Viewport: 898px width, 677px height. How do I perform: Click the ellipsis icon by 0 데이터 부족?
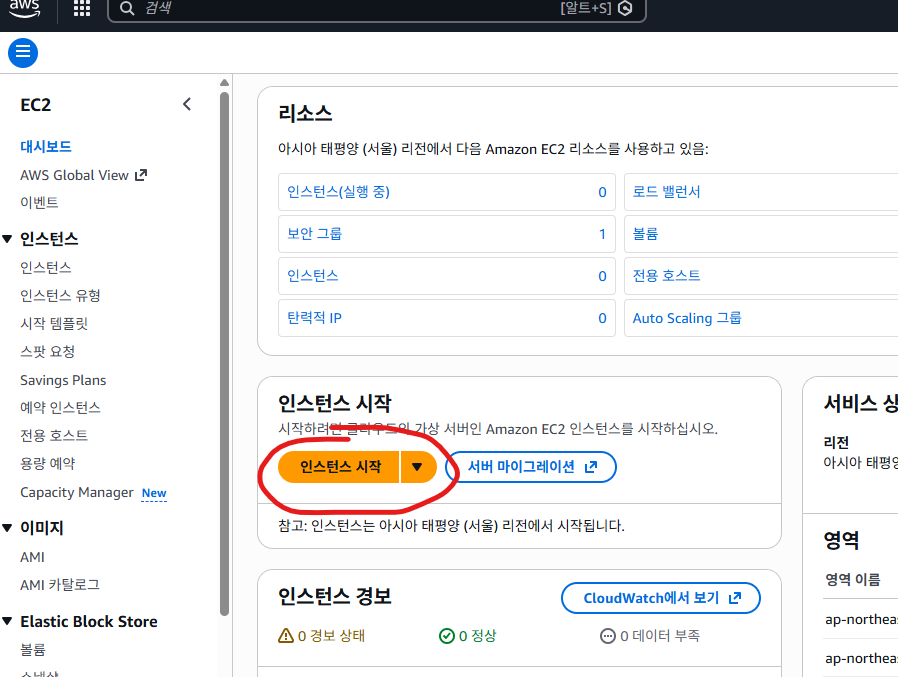pos(608,636)
